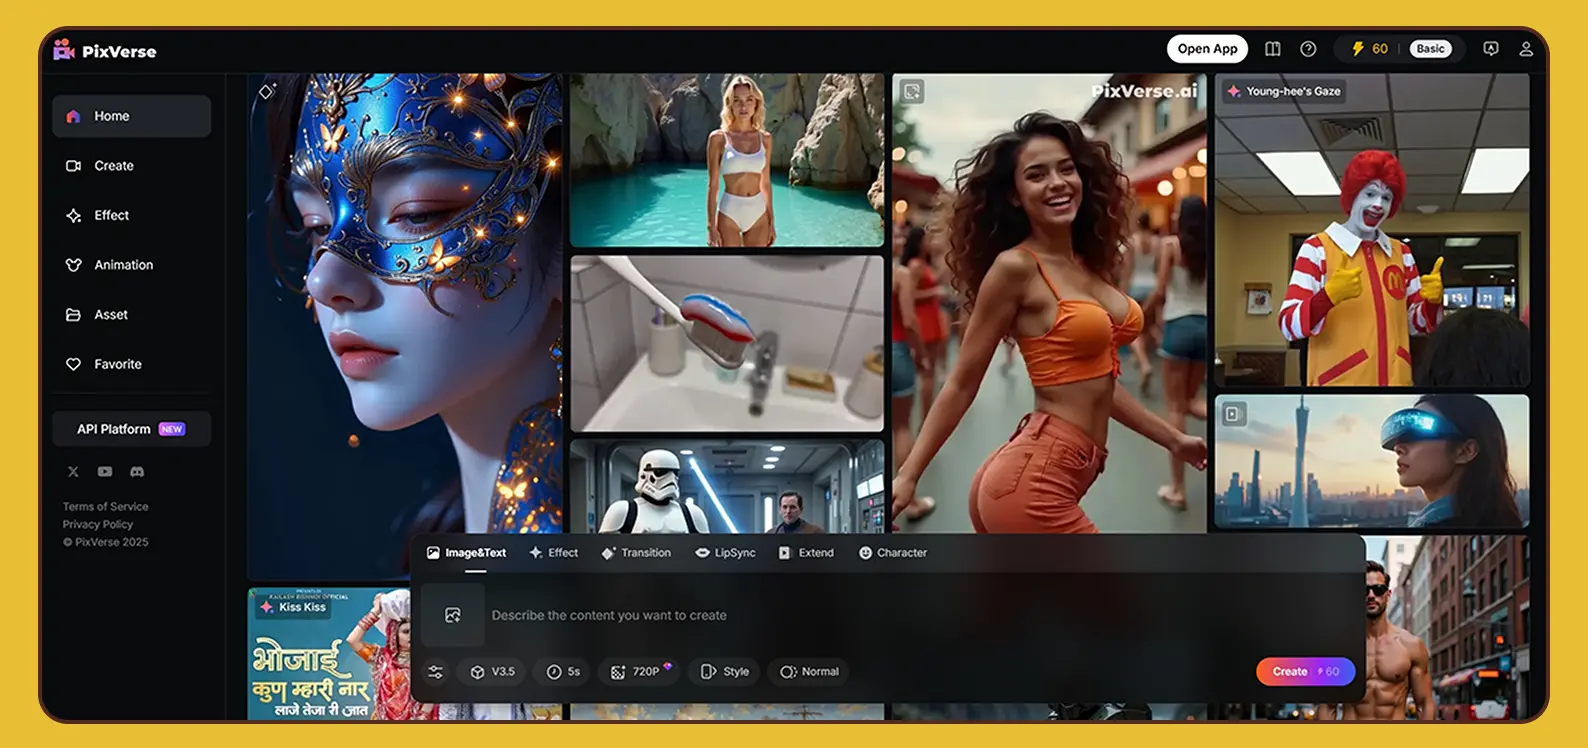The image size is (1588, 748).
Task: Open the Style dropdown
Action: (x=725, y=672)
